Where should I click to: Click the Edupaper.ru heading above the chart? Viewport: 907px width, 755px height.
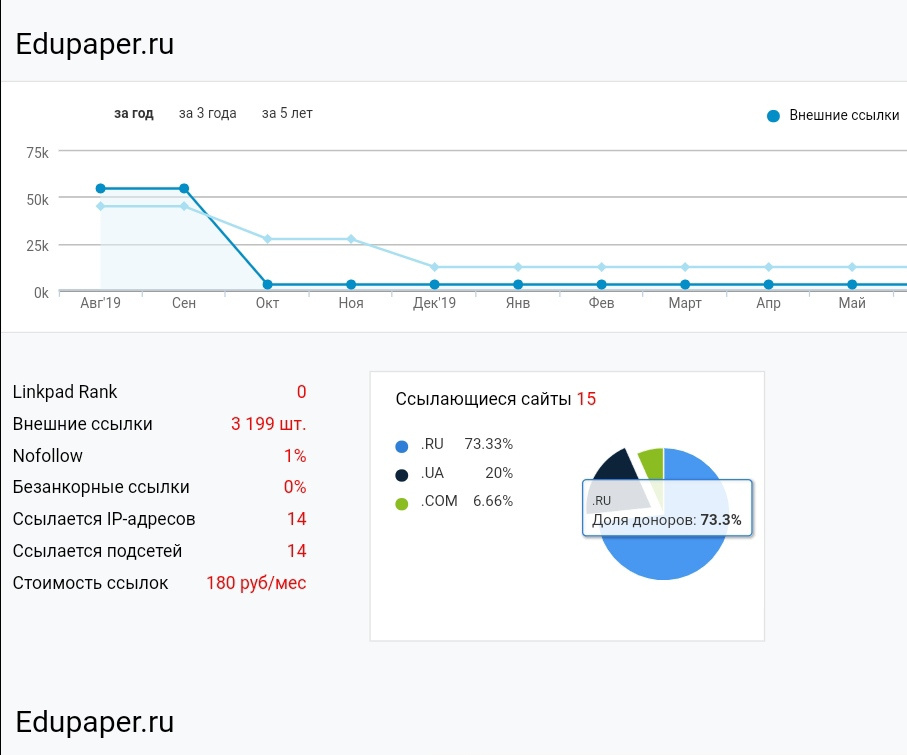(95, 45)
